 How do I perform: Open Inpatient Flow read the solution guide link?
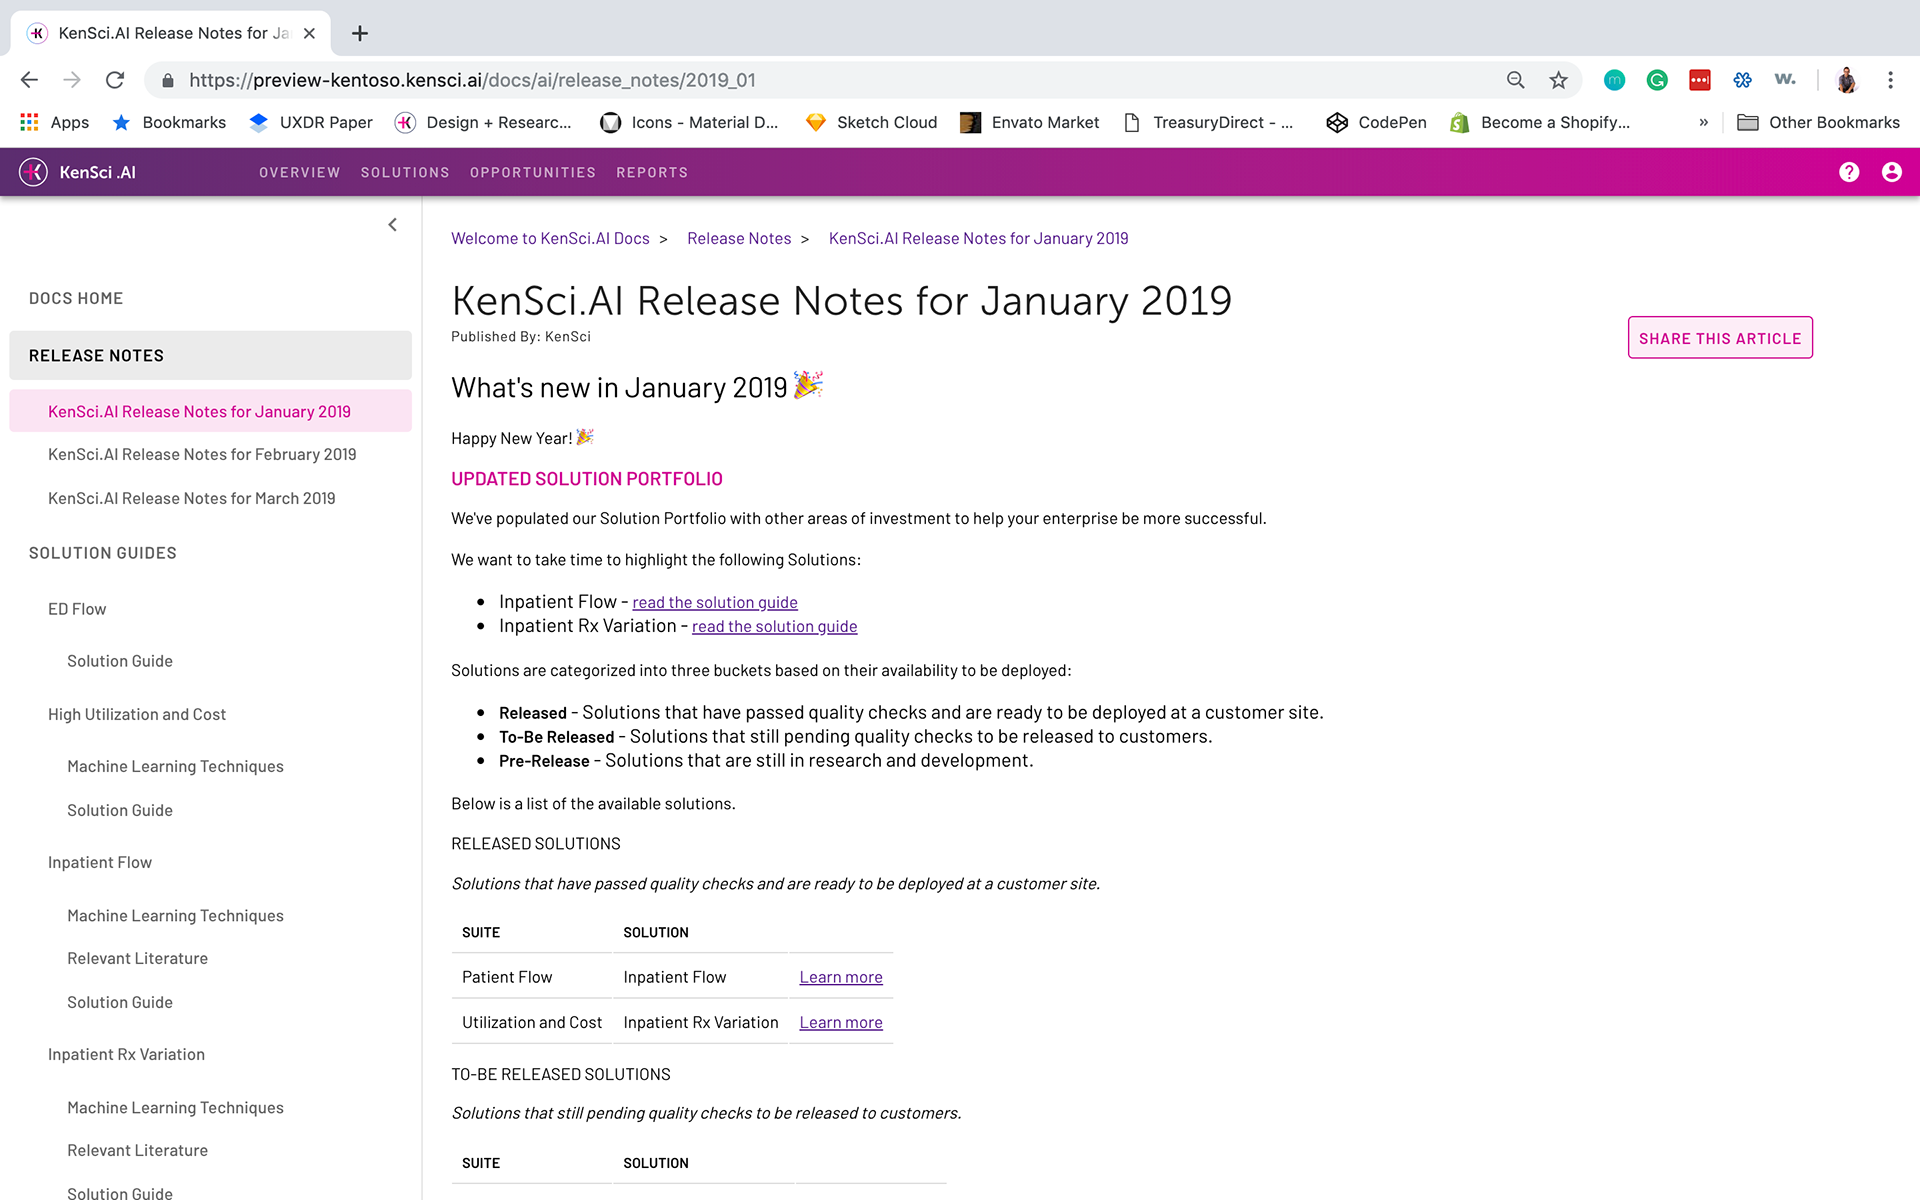click(x=715, y=602)
